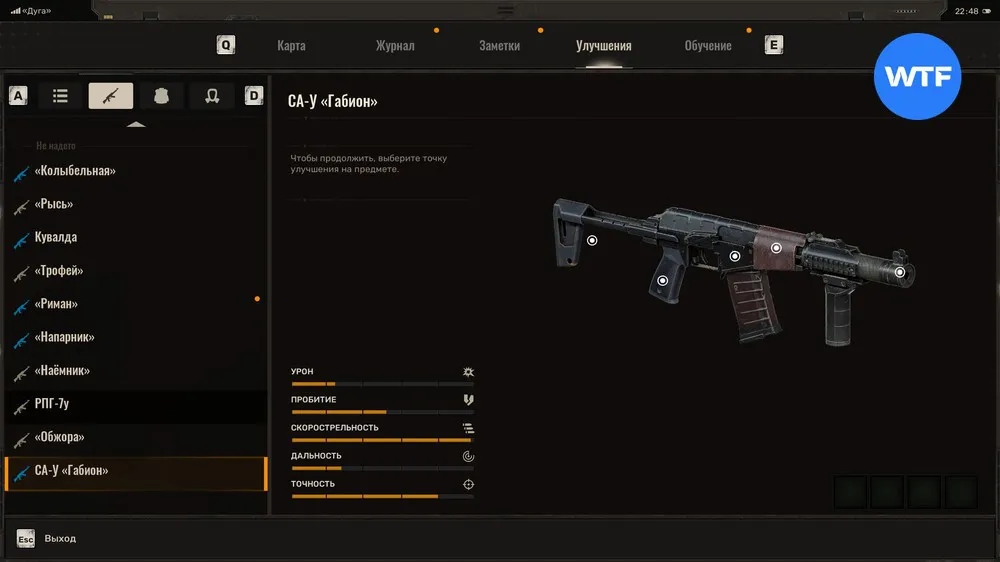Click the first empty attachment slot
This screenshot has width=1000, height=562.
850,492
